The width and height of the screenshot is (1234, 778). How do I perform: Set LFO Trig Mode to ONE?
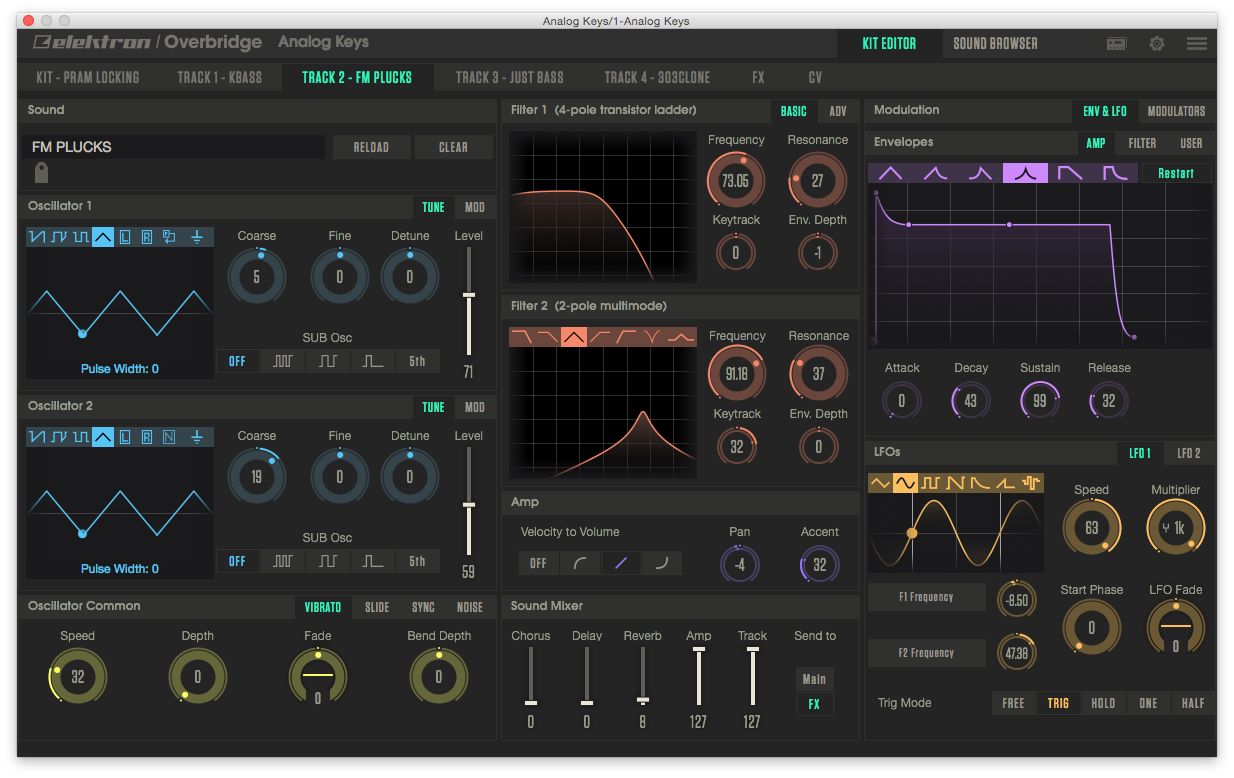(1148, 703)
